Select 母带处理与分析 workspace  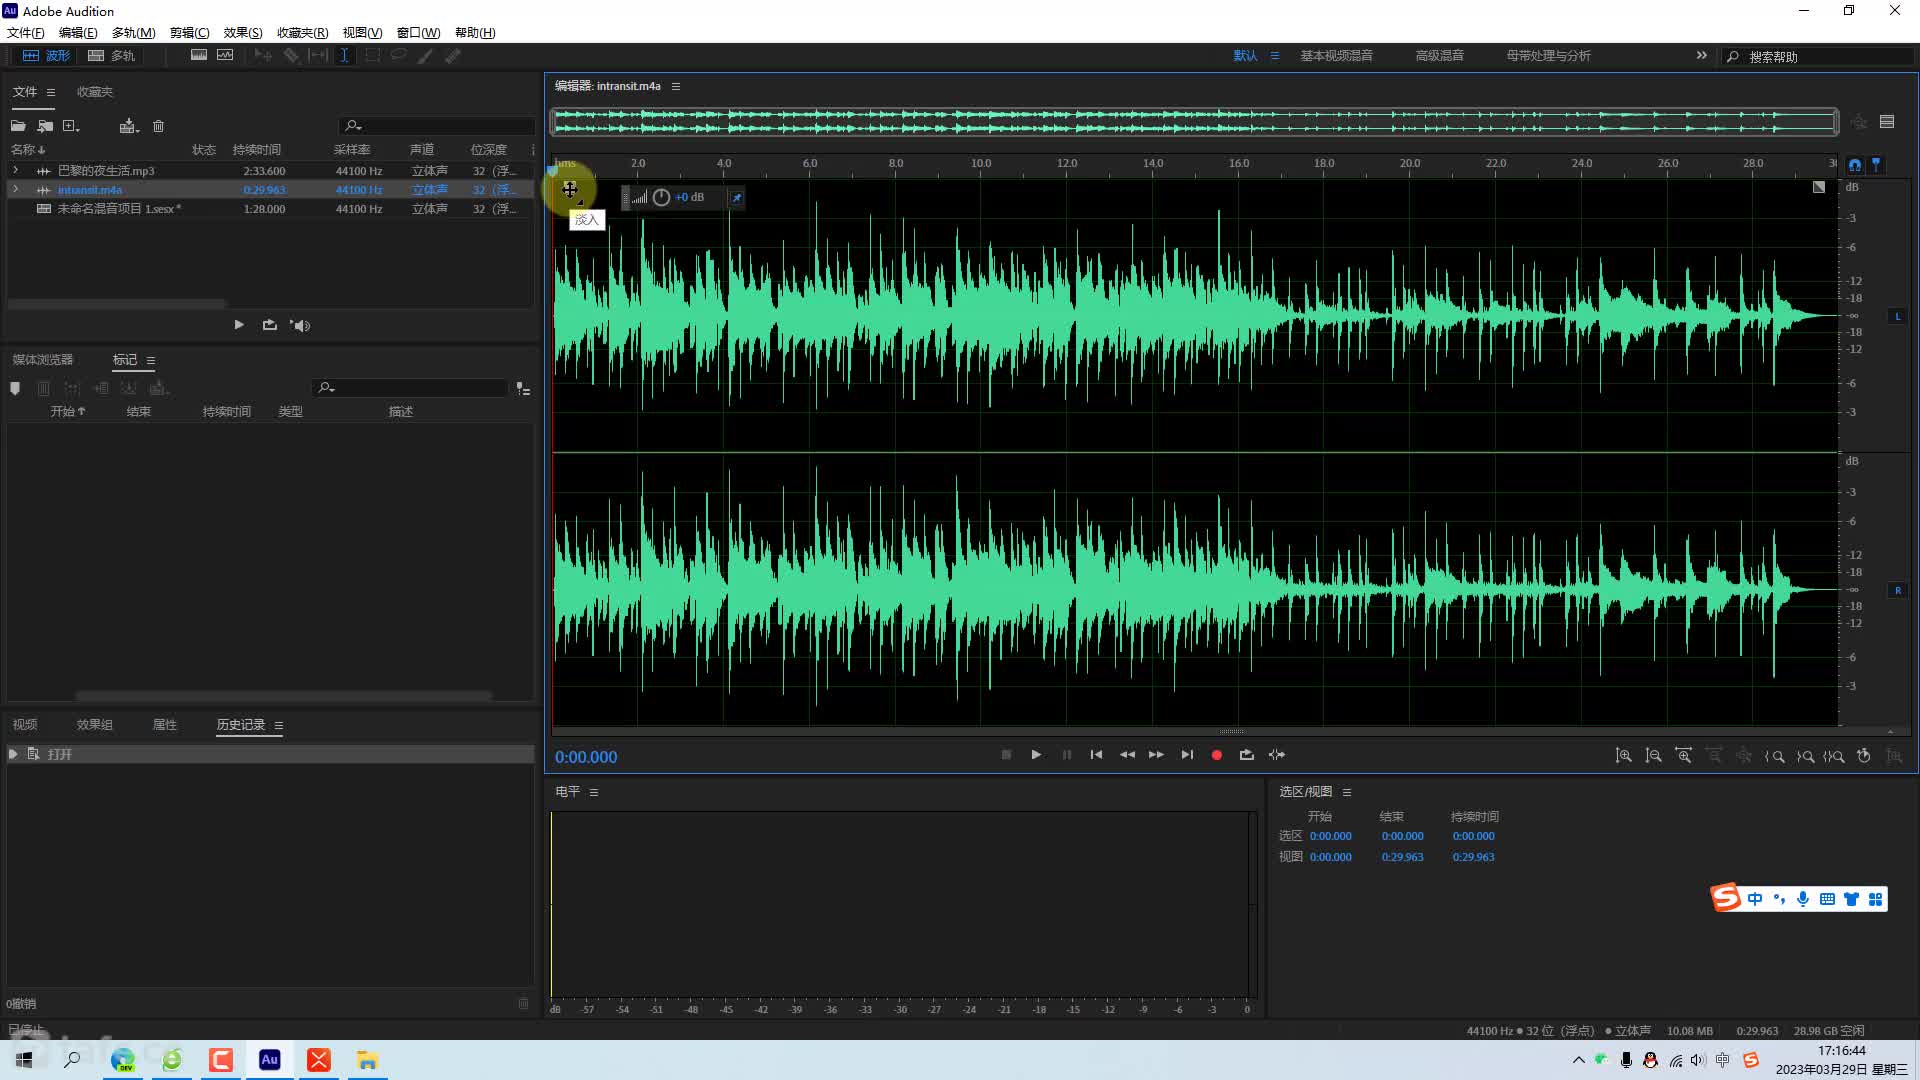tap(1548, 56)
